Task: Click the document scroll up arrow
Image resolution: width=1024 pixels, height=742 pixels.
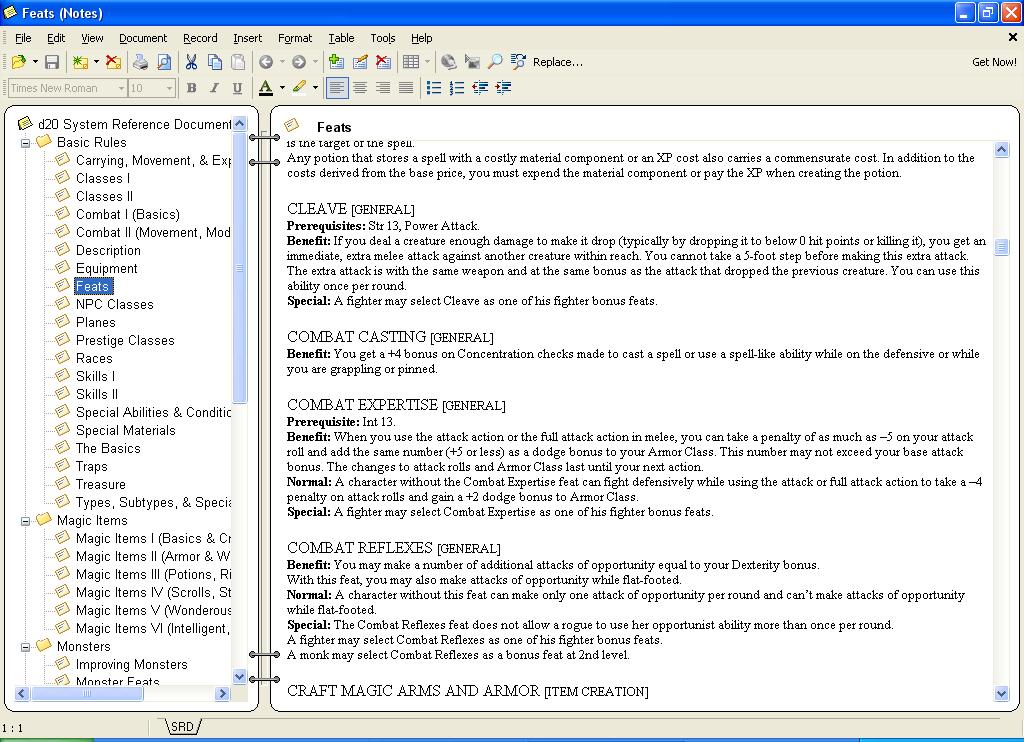Action: tap(1001, 150)
